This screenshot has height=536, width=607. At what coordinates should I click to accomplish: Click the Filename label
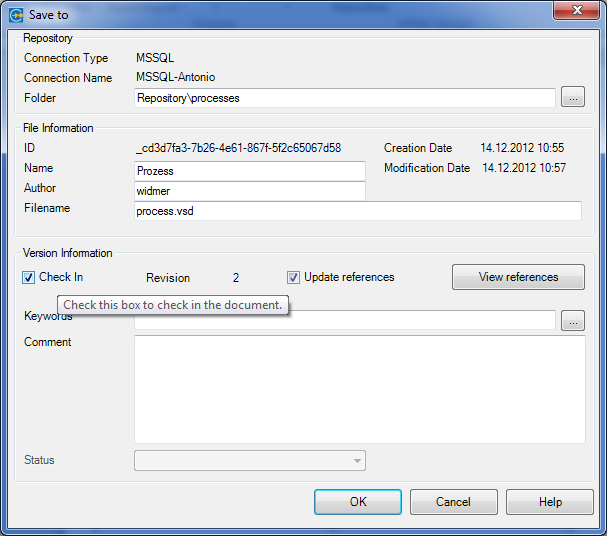point(47,208)
